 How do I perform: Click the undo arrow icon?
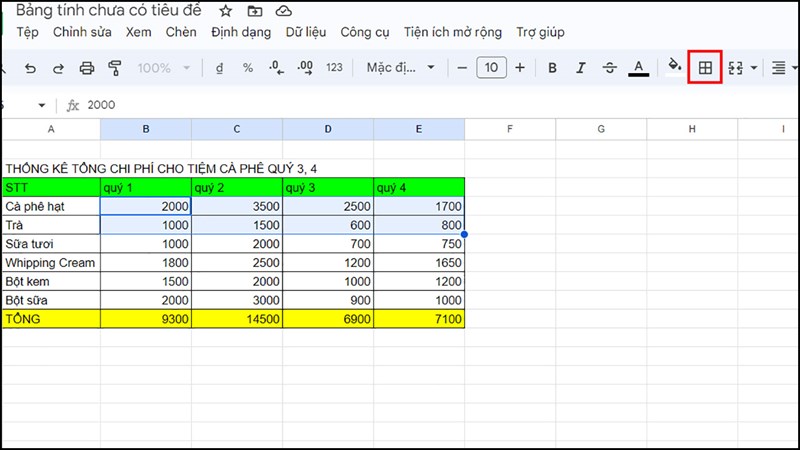[30, 68]
